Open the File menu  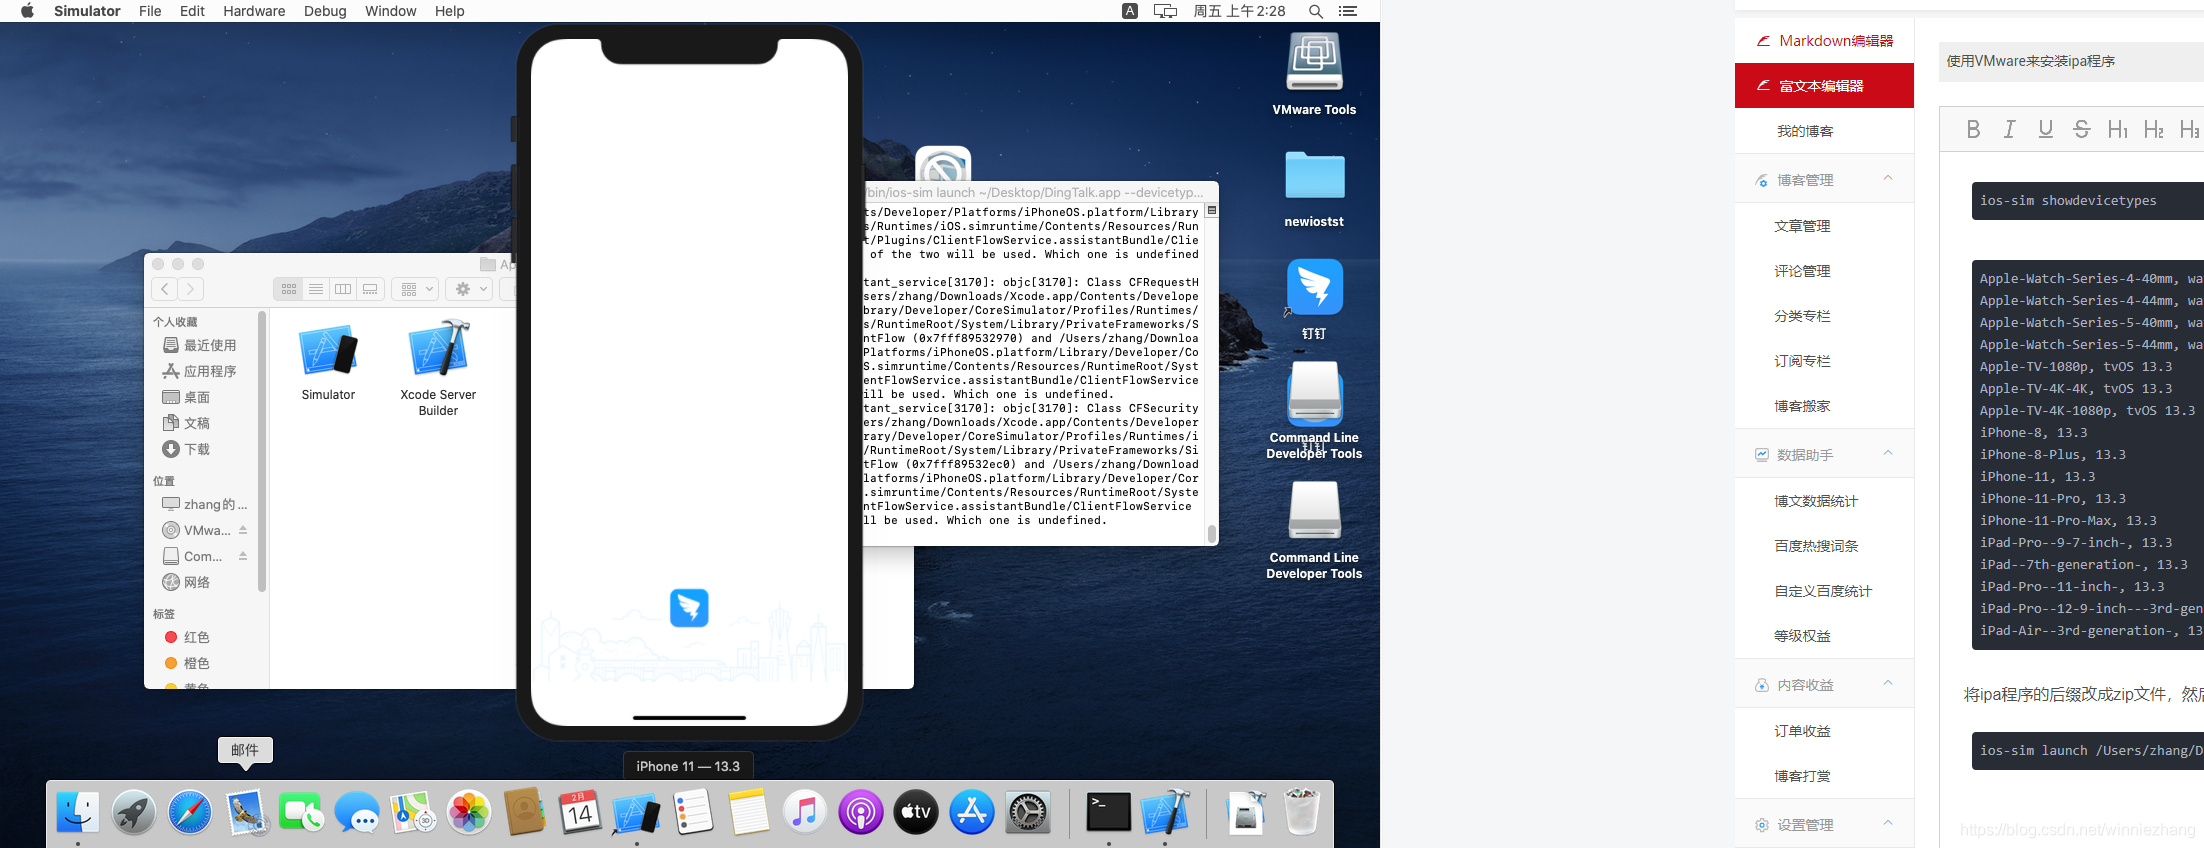pyautogui.click(x=150, y=11)
